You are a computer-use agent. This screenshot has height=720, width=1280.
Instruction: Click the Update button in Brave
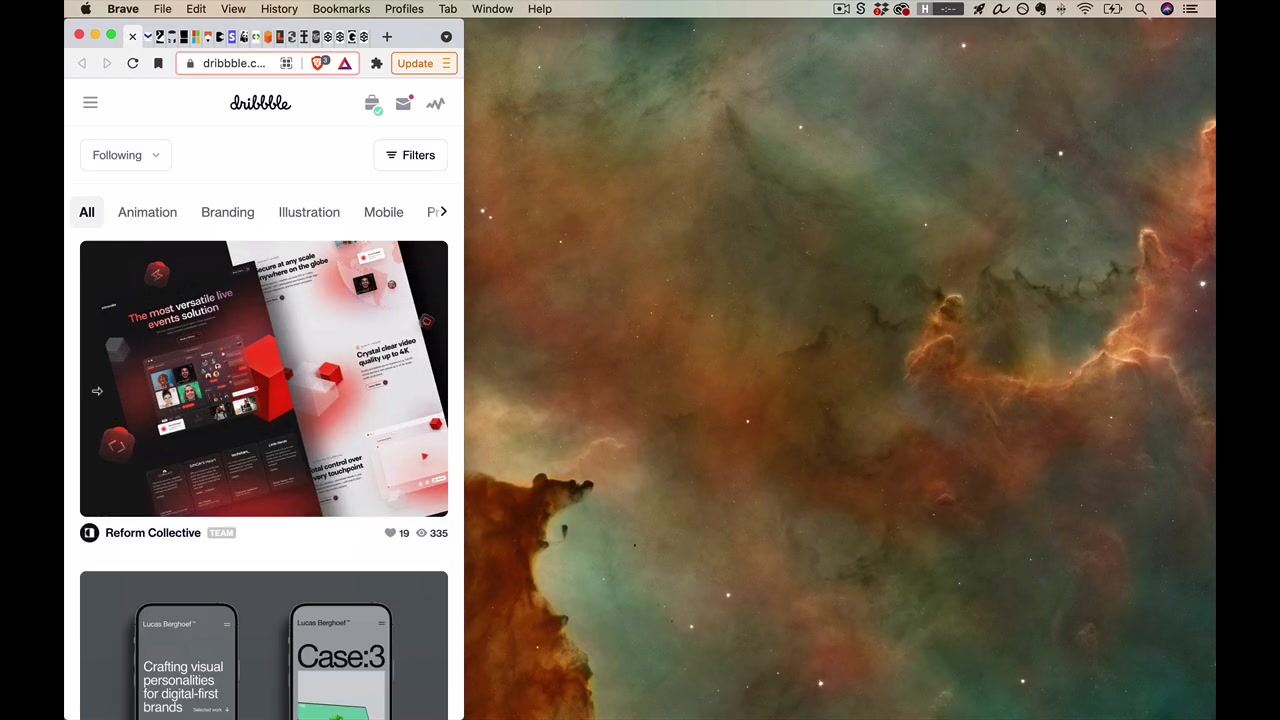(x=424, y=63)
